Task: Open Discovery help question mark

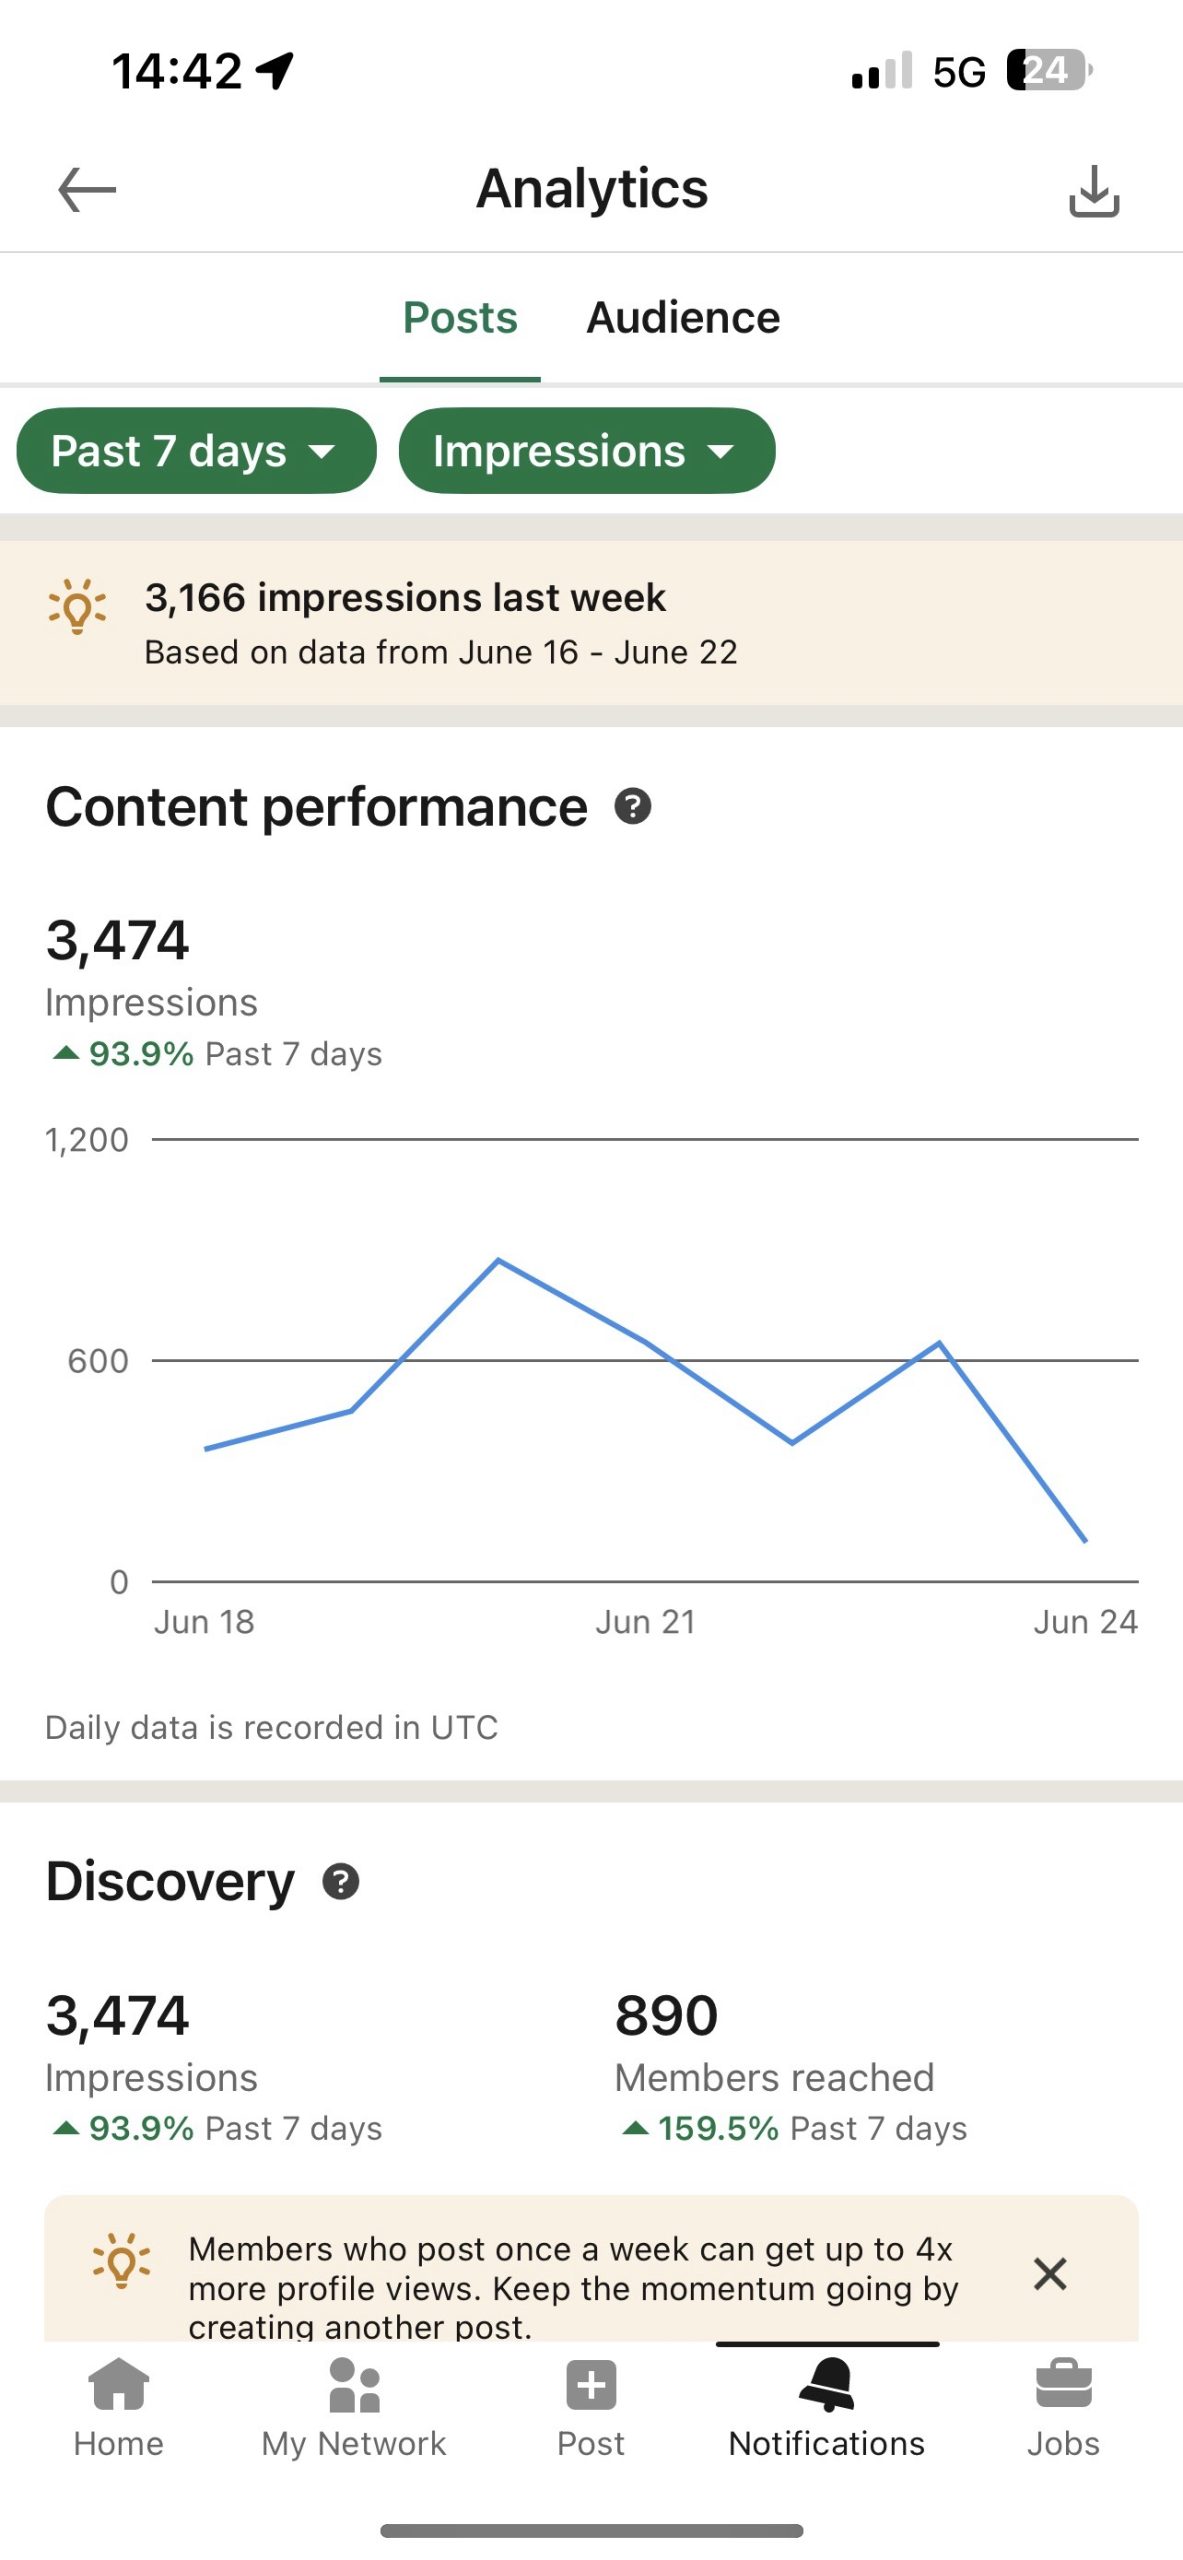Action: (x=341, y=1881)
